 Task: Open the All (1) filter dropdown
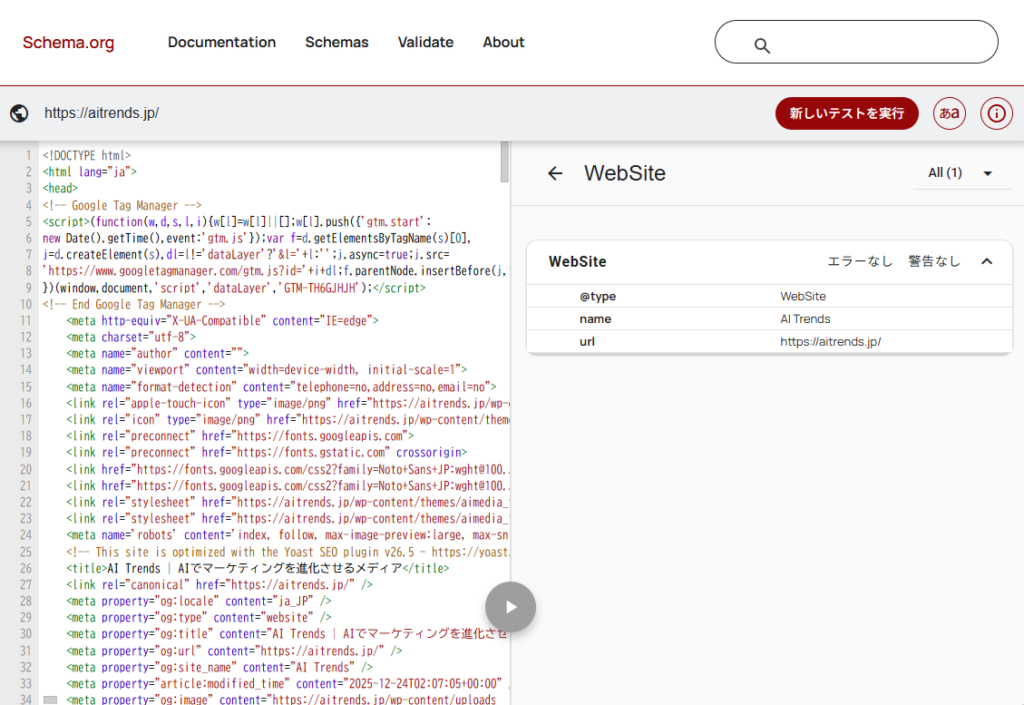tap(959, 173)
